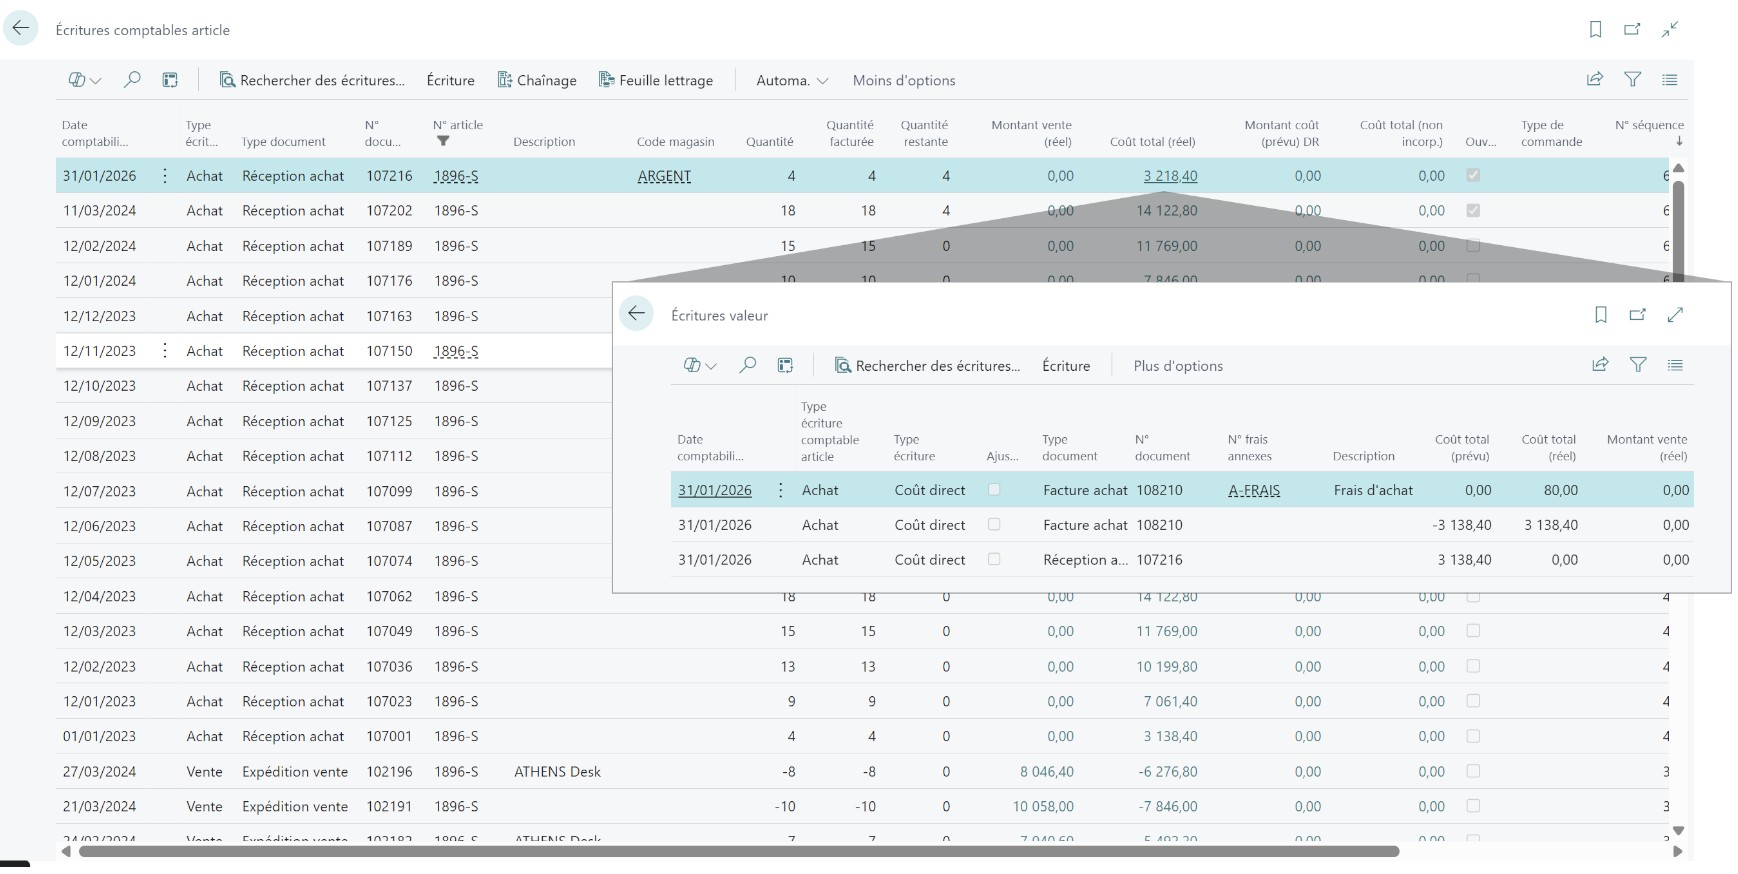The height and width of the screenshot is (874, 1738).
Task: Bookmark the Écritures valeur page
Action: 1601,315
